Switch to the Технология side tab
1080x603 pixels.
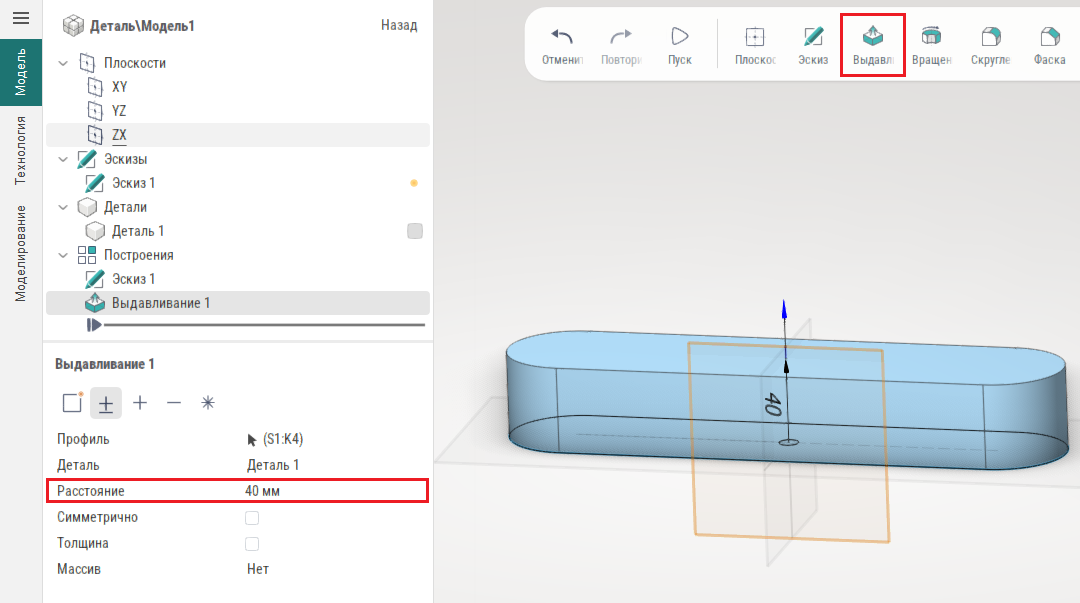click(20, 150)
